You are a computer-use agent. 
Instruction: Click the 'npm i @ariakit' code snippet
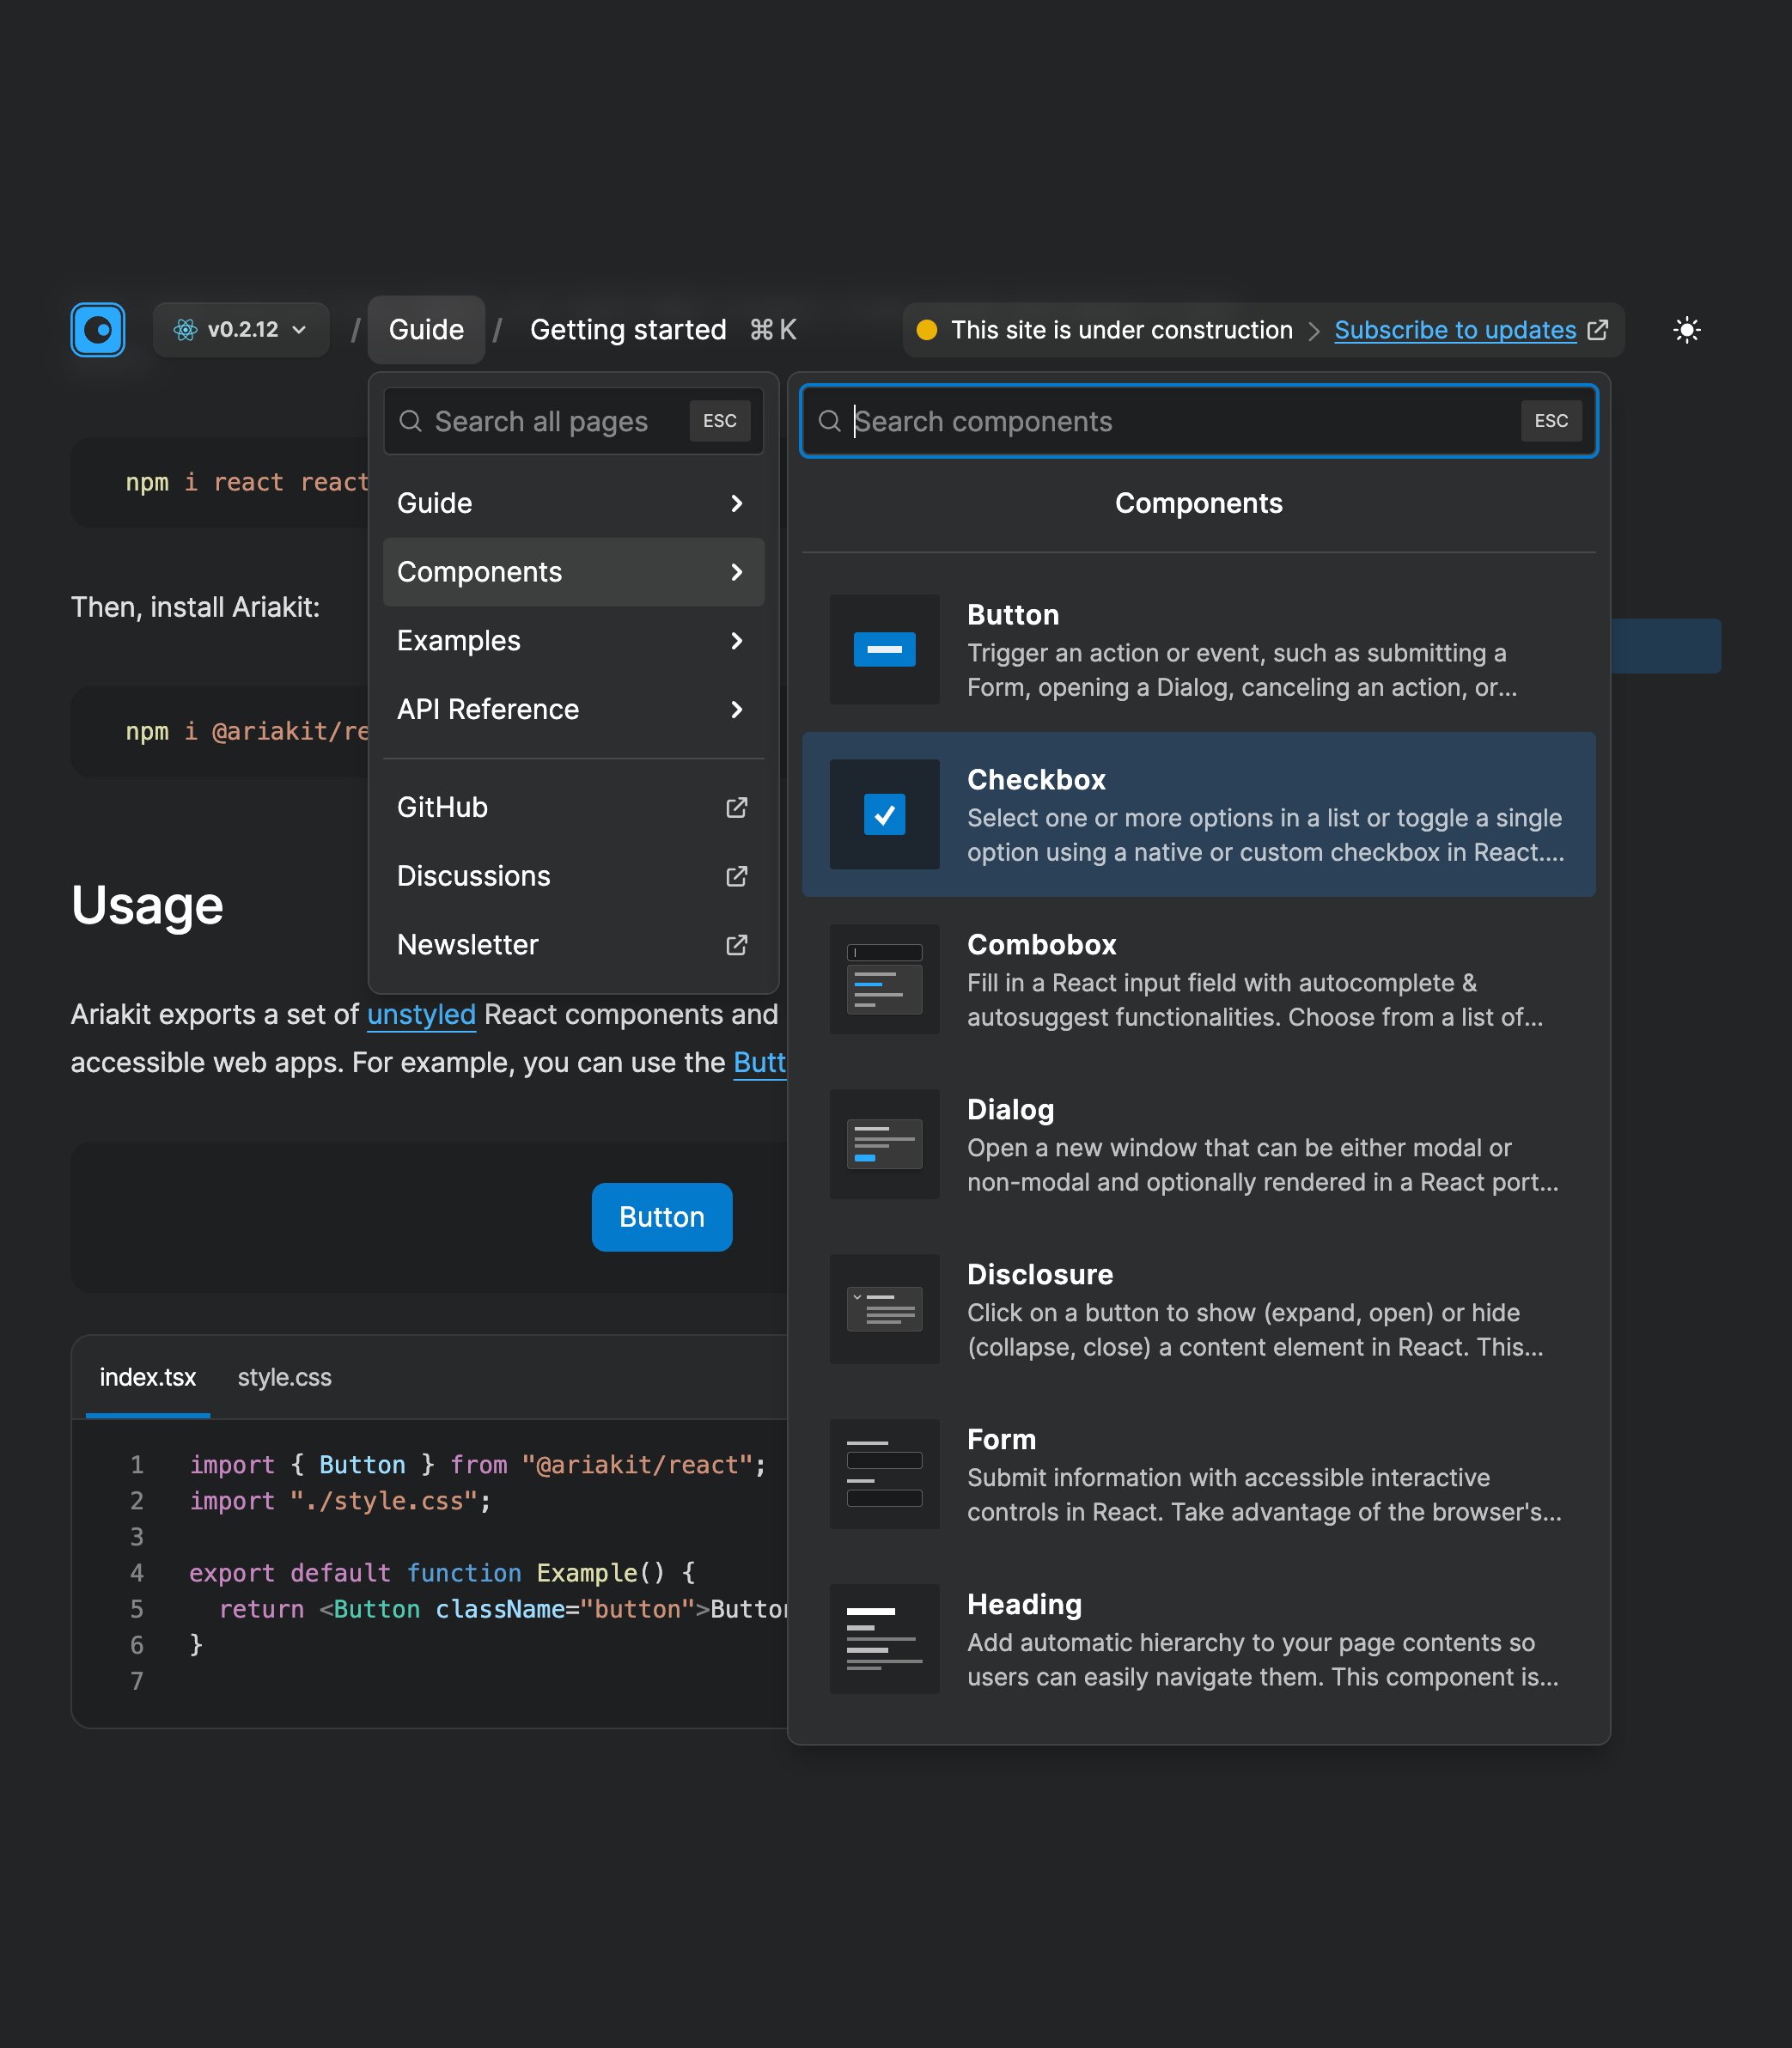click(x=247, y=732)
